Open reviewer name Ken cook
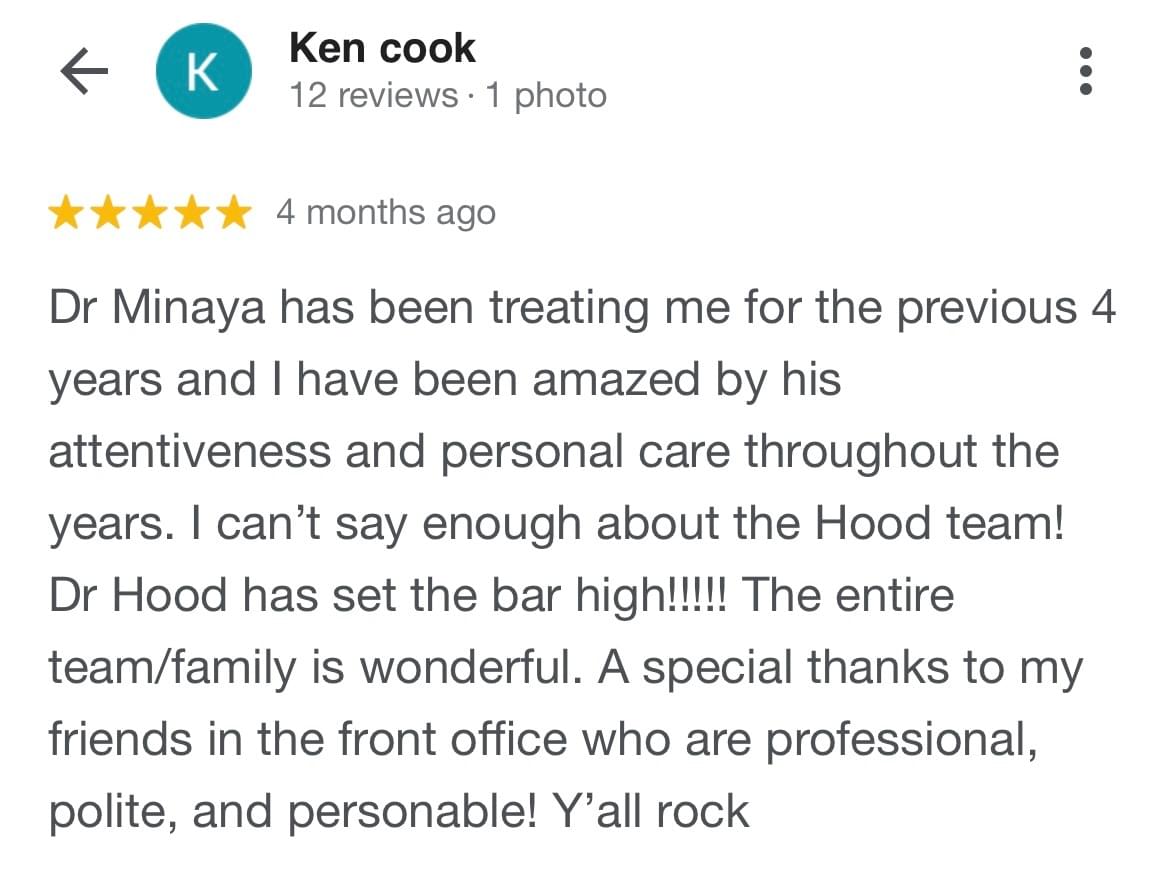 (382, 48)
